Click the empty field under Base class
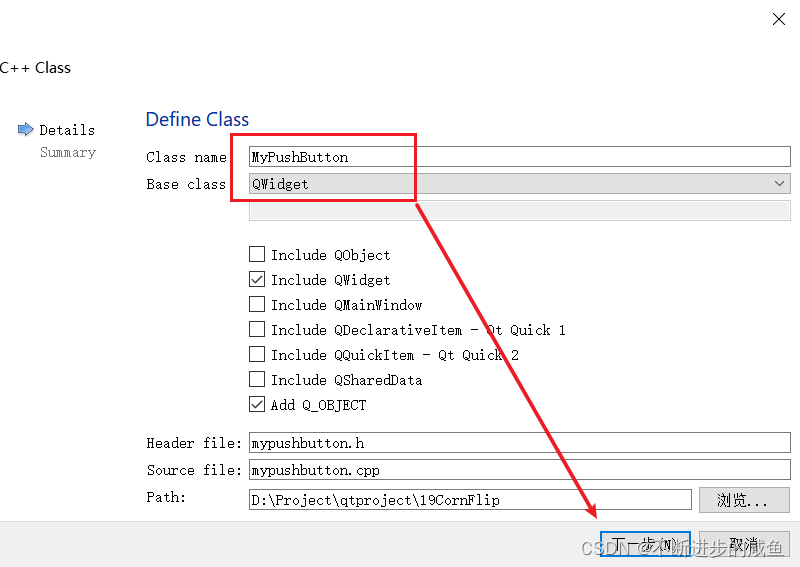Image resolution: width=800 pixels, height=567 pixels. pos(519,211)
